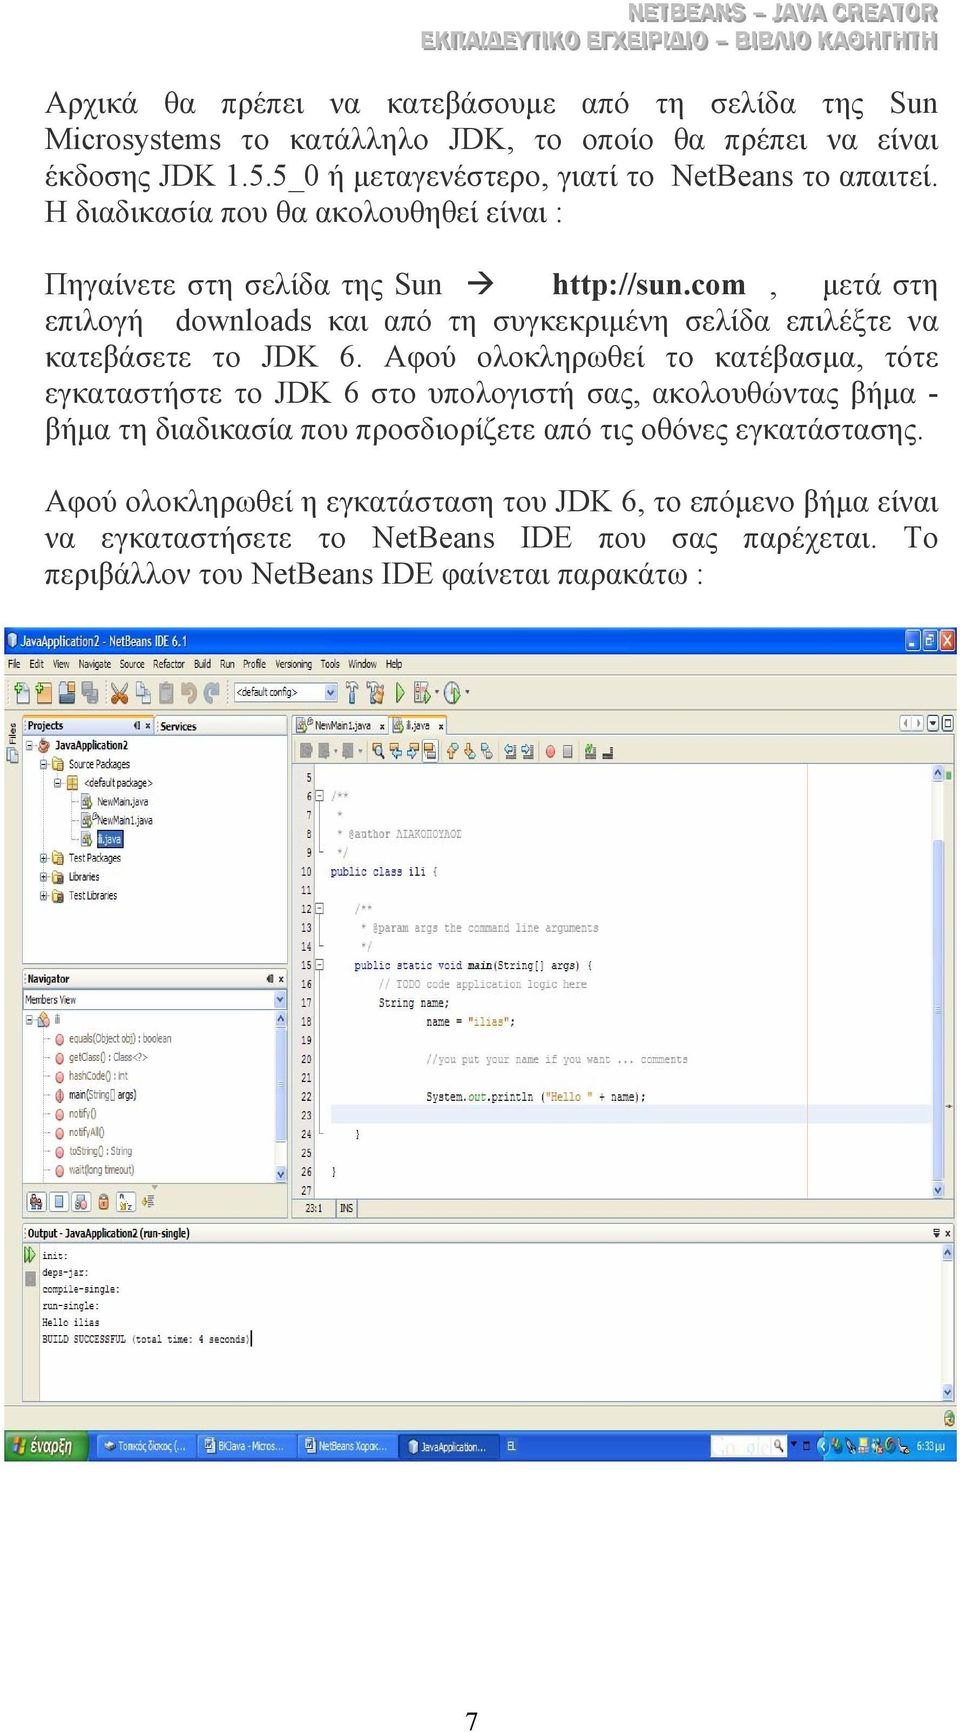Toggle Sort by Source in Navigator
This screenshot has height=1732, width=960.
point(148,1201)
